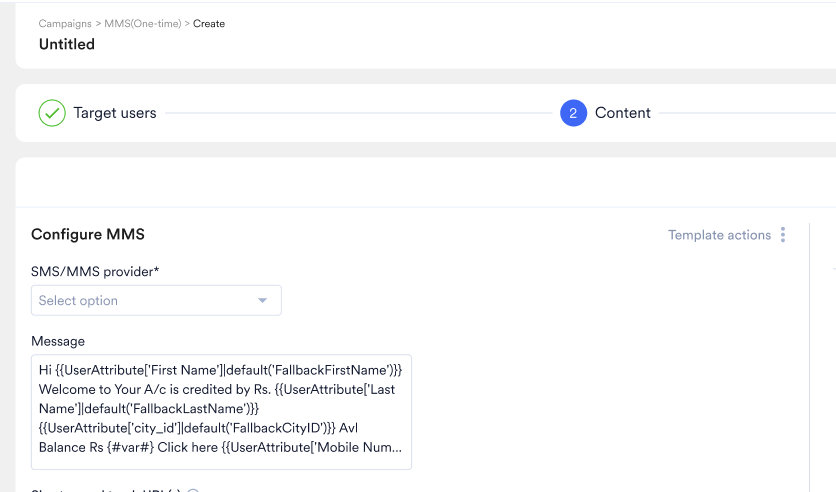The image size is (836, 492).
Task: Click the Template actions link
Action: tap(719, 235)
